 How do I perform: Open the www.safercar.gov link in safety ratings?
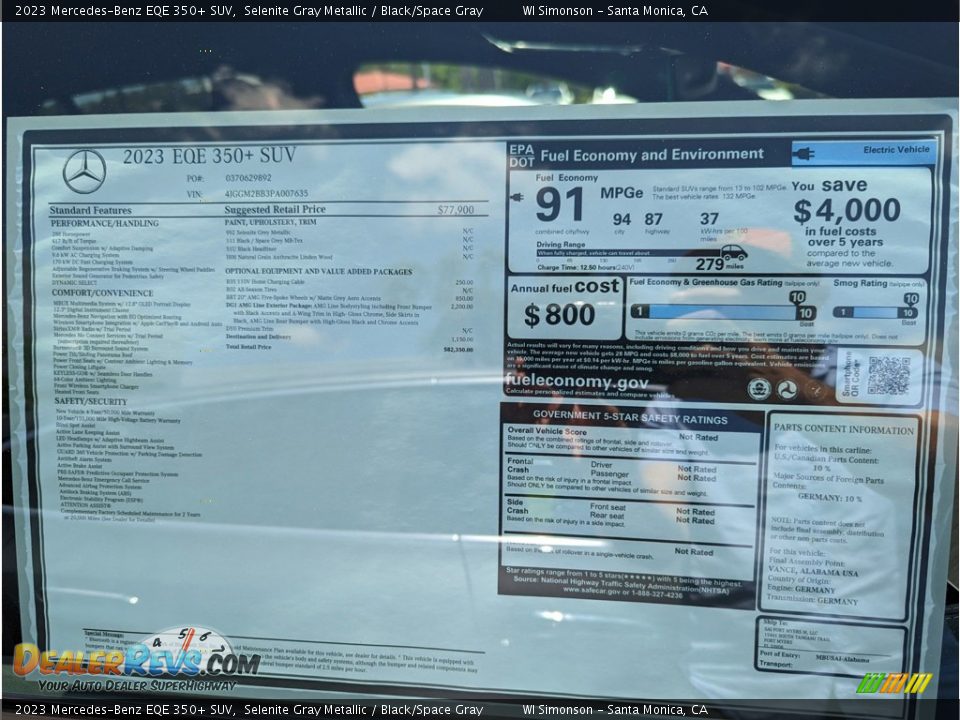(x=591, y=591)
